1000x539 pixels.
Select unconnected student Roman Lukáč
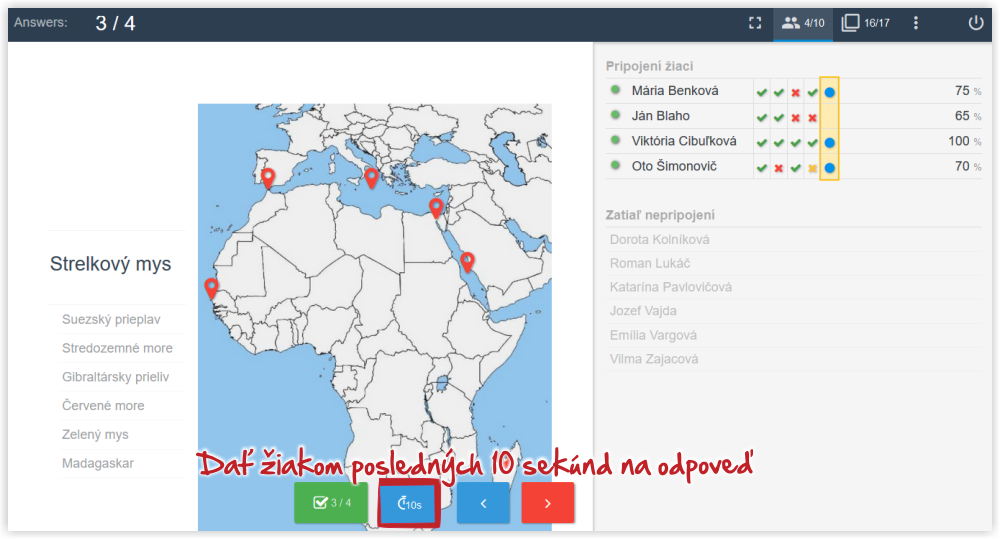650,263
